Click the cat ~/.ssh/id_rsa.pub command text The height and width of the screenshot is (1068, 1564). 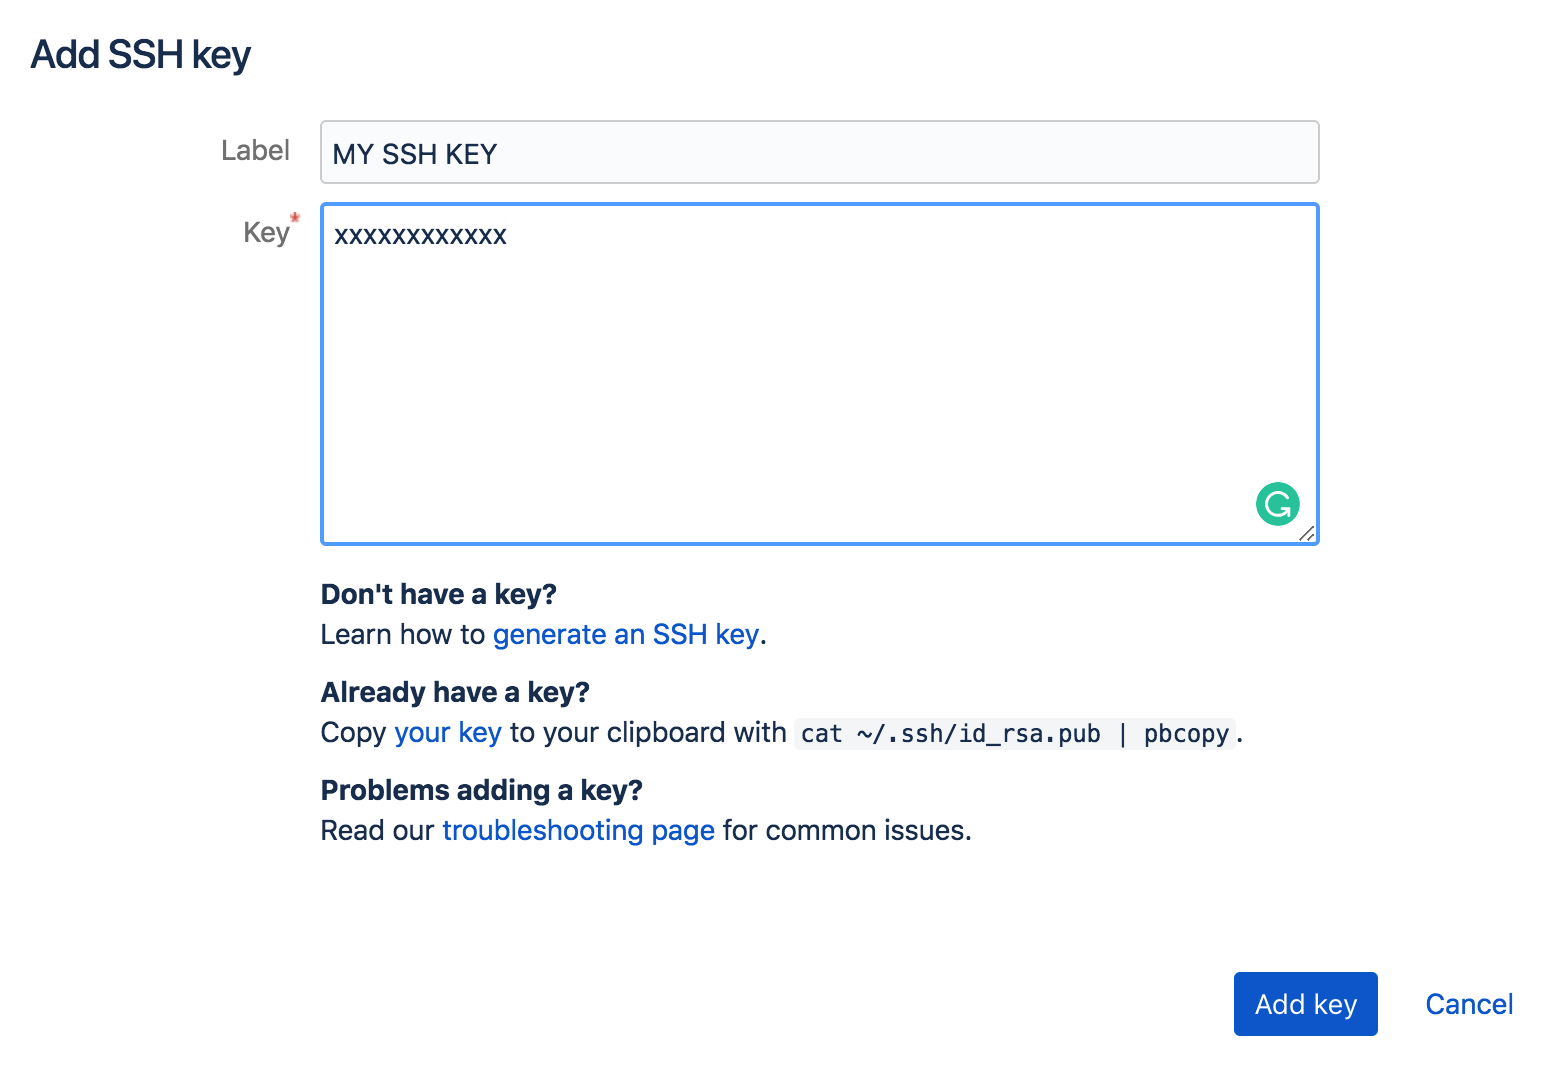point(950,734)
